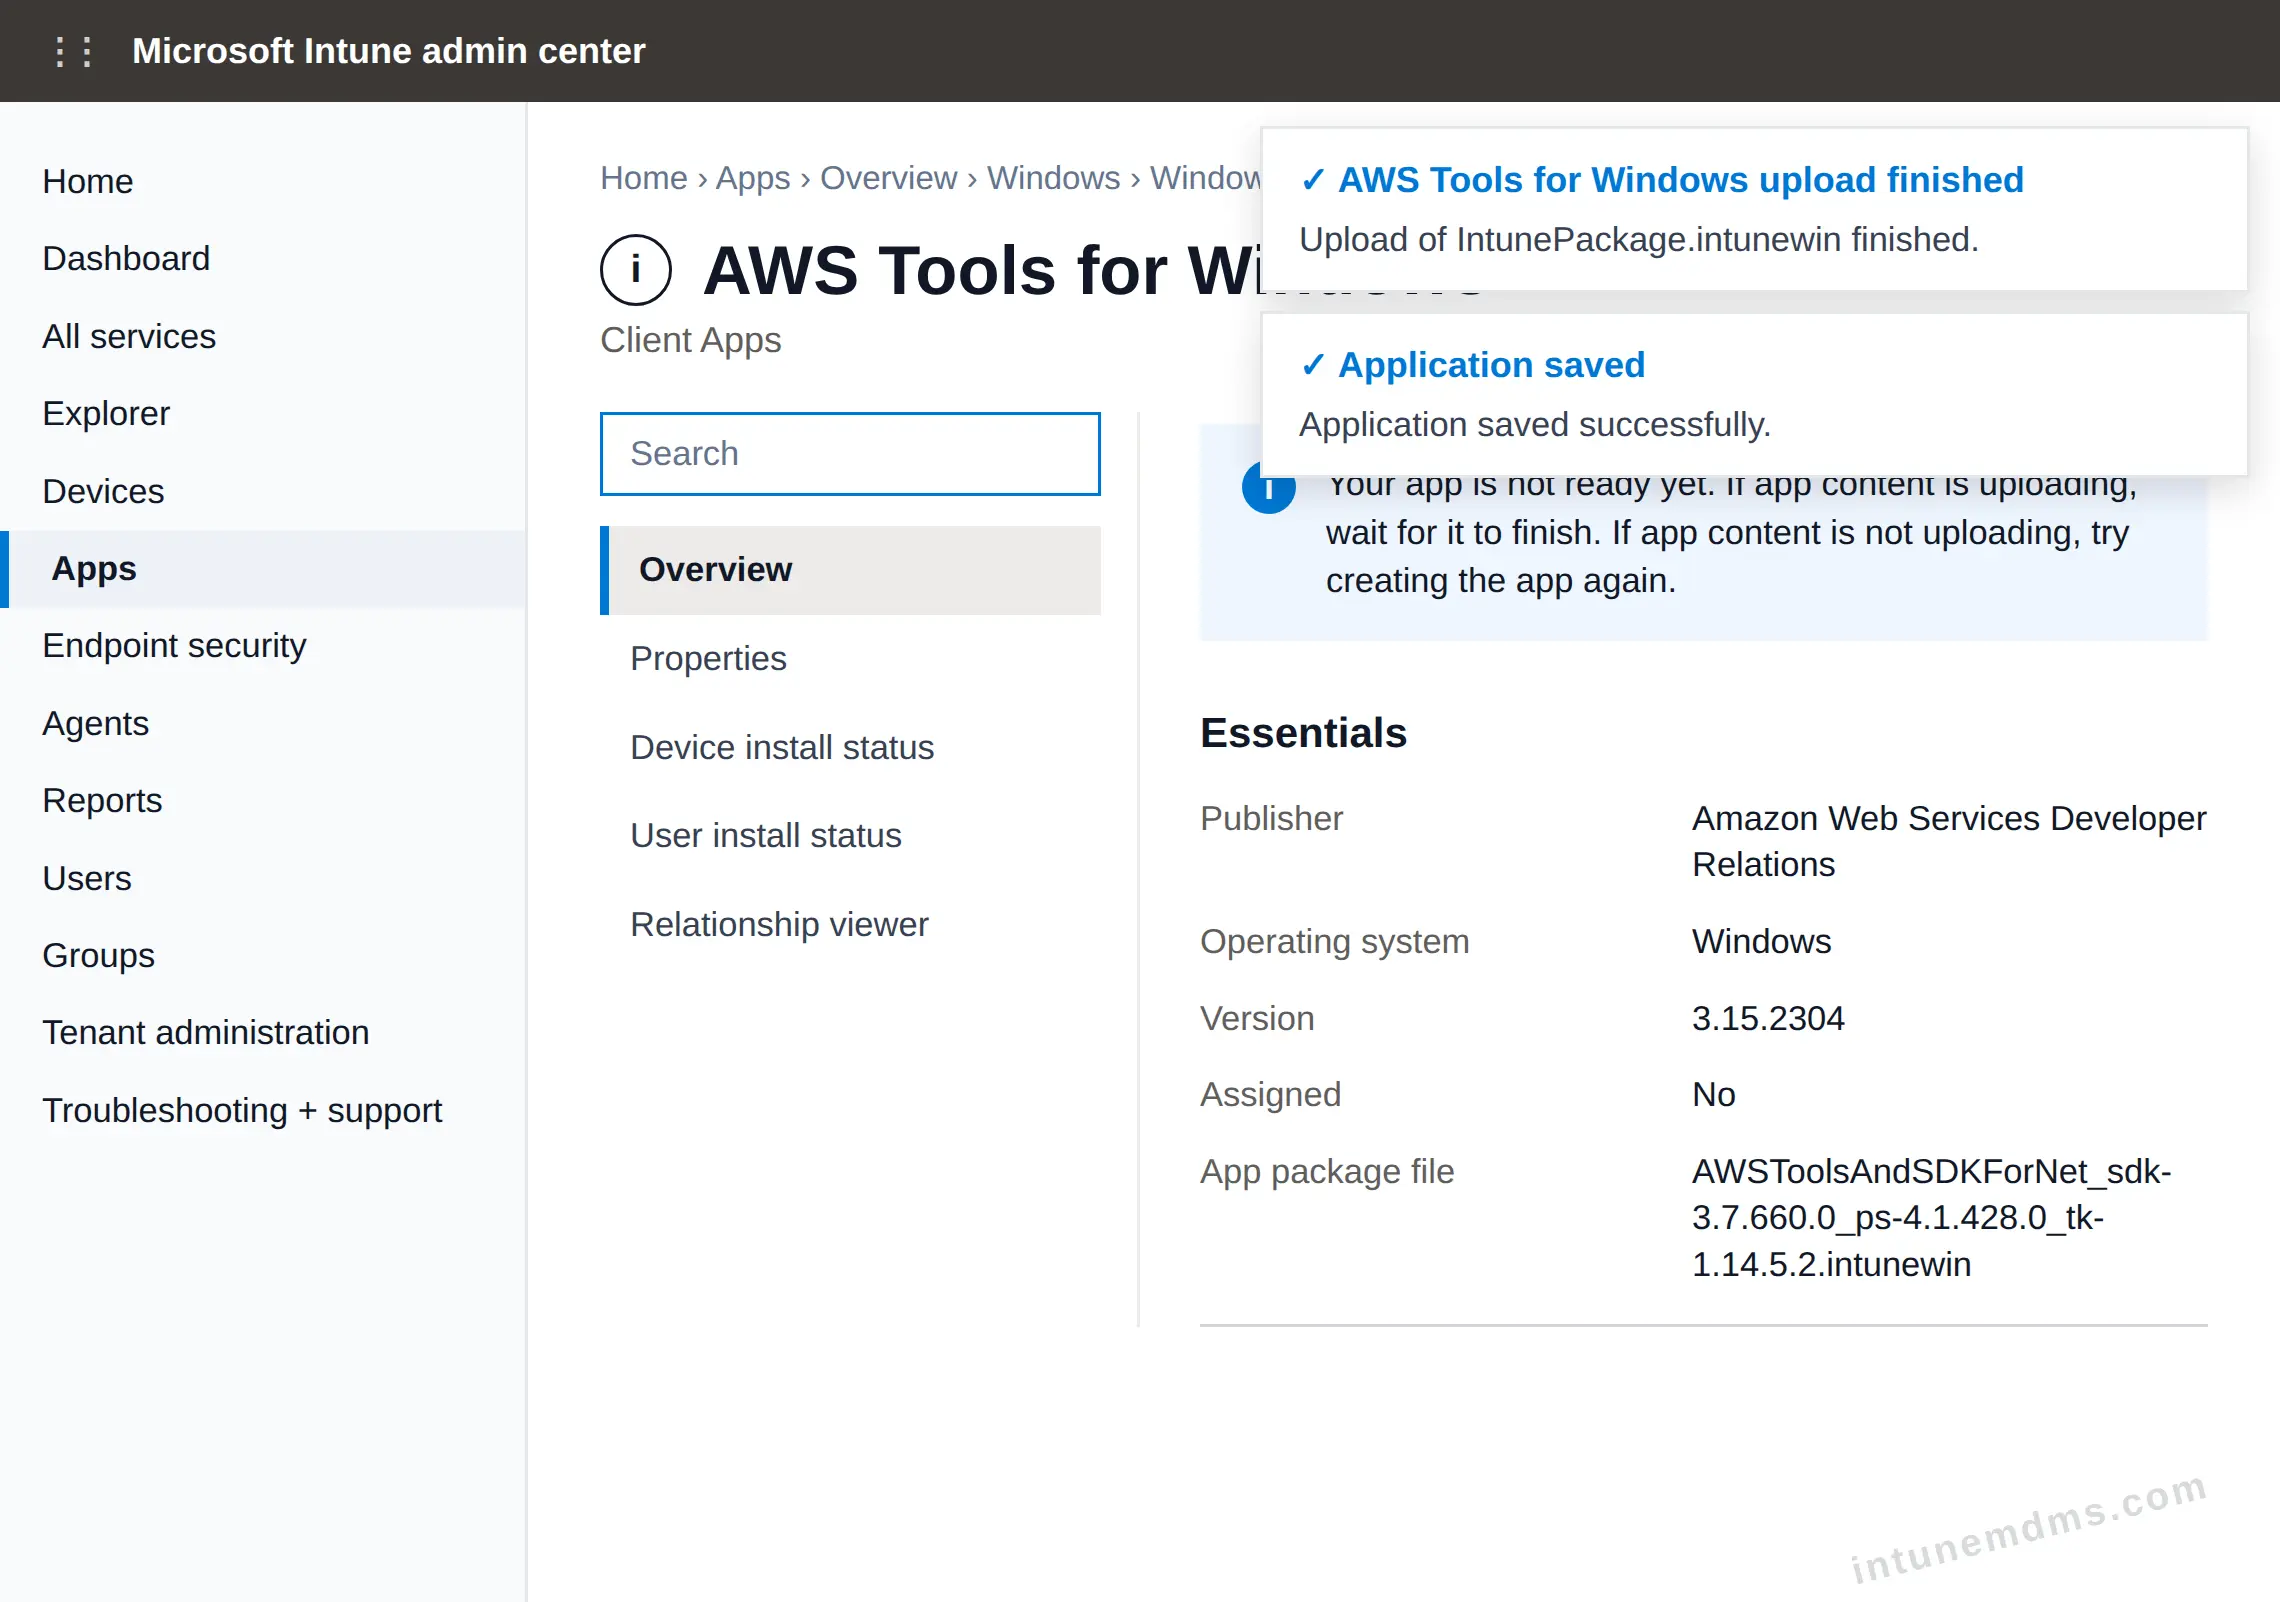Select the Publisher value text
Image resolution: width=2280 pixels, height=1602 pixels.
1949,841
